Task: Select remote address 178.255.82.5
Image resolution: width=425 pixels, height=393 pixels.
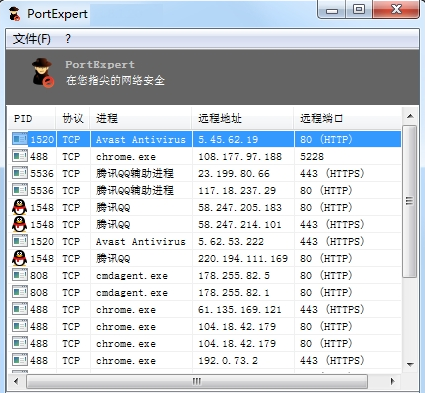Action: [x=234, y=275]
